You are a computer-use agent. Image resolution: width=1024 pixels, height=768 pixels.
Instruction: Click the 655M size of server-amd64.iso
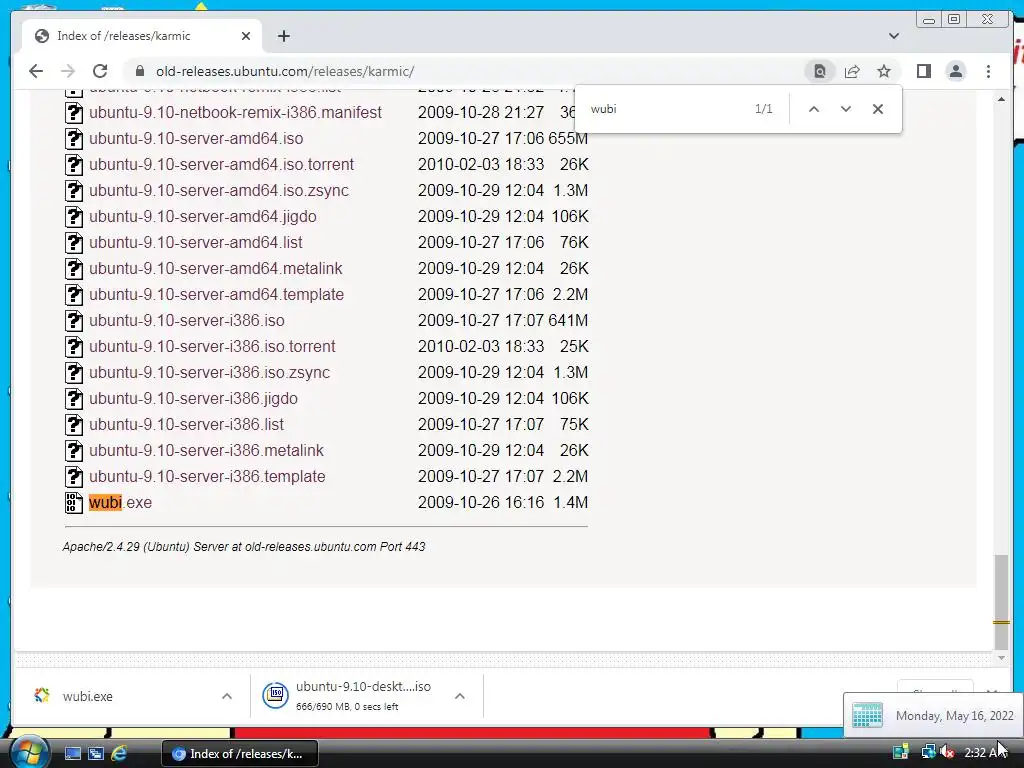(x=568, y=138)
